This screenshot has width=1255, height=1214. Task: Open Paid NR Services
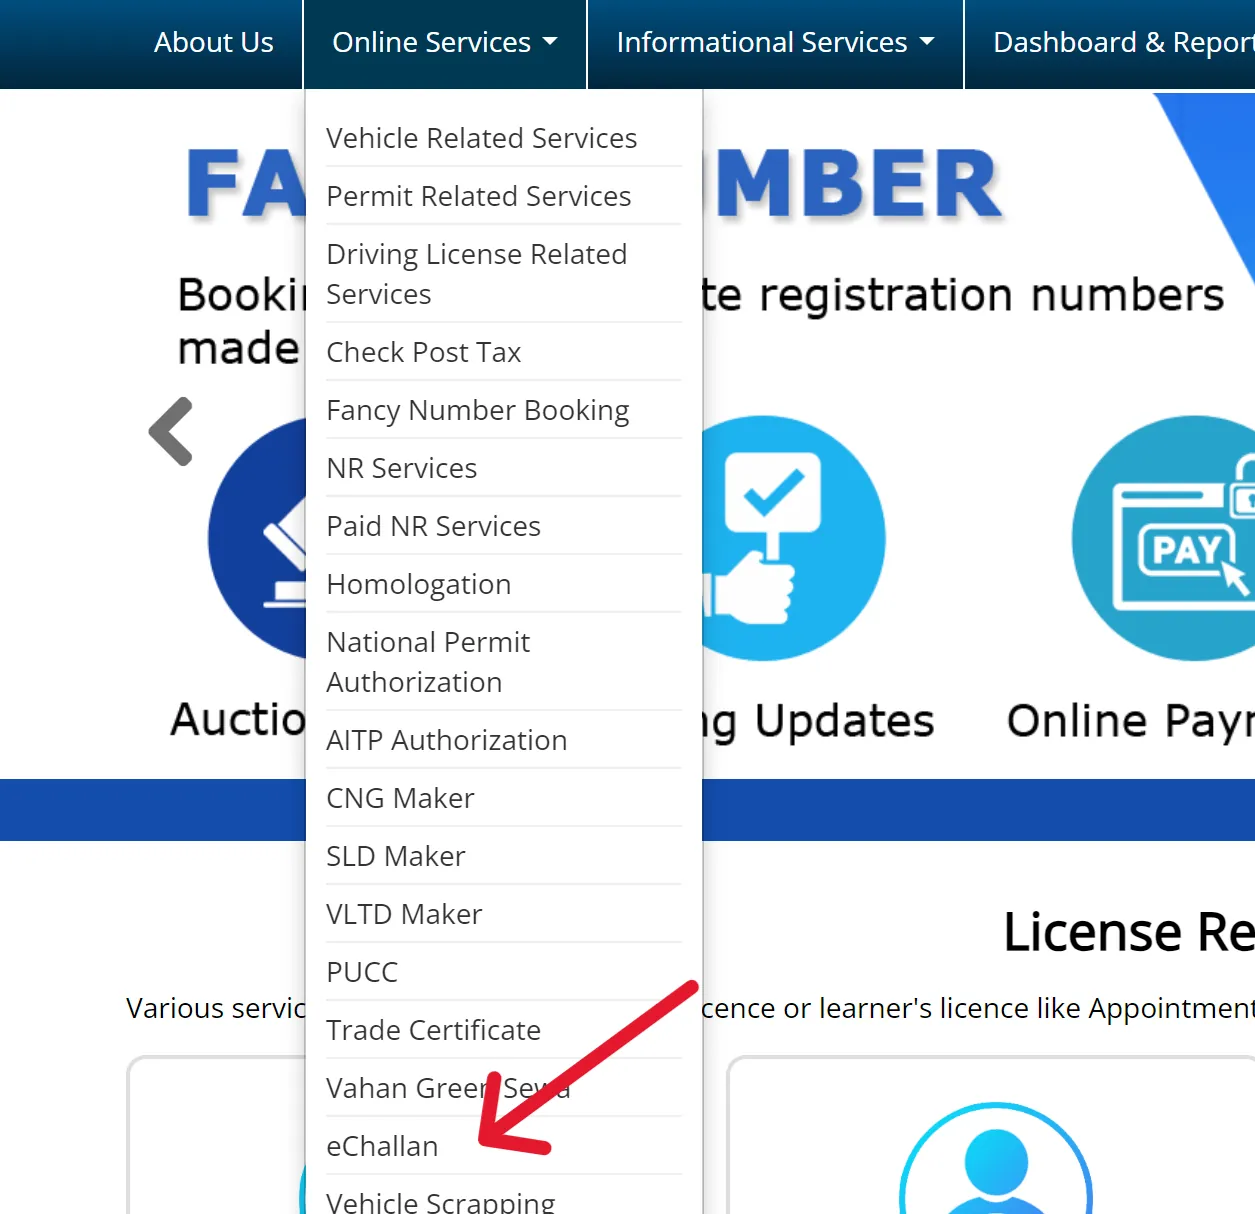pos(433,526)
